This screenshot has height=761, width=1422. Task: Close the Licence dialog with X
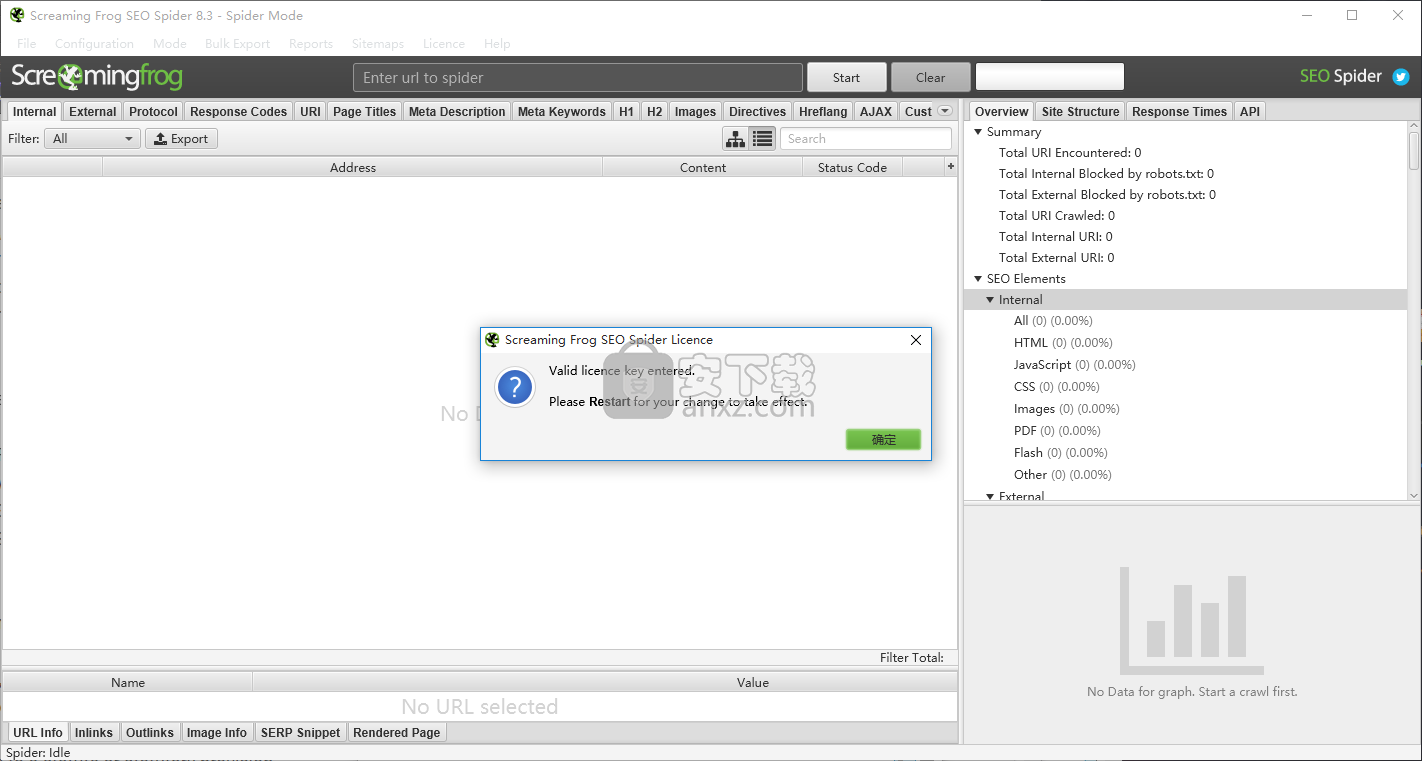coord(915,340)
